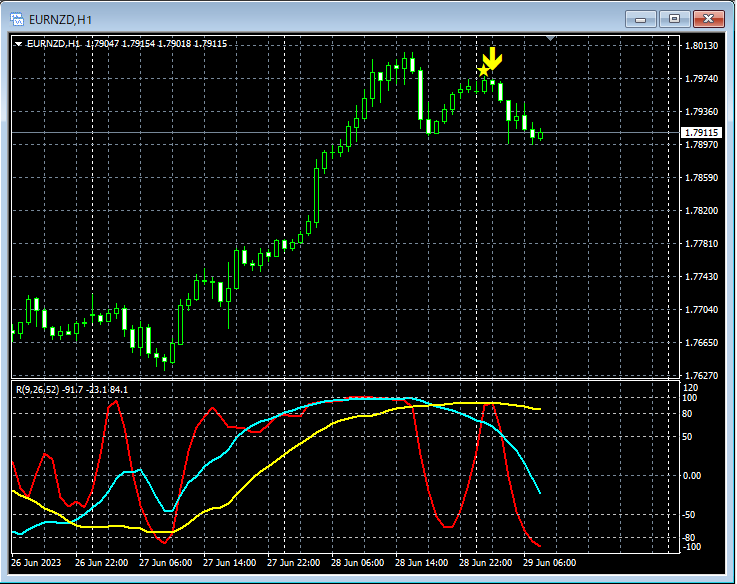Screen dimensions: 737x584
Task: Click the gray chart shift triangle marker
Action: pos(549,39)
